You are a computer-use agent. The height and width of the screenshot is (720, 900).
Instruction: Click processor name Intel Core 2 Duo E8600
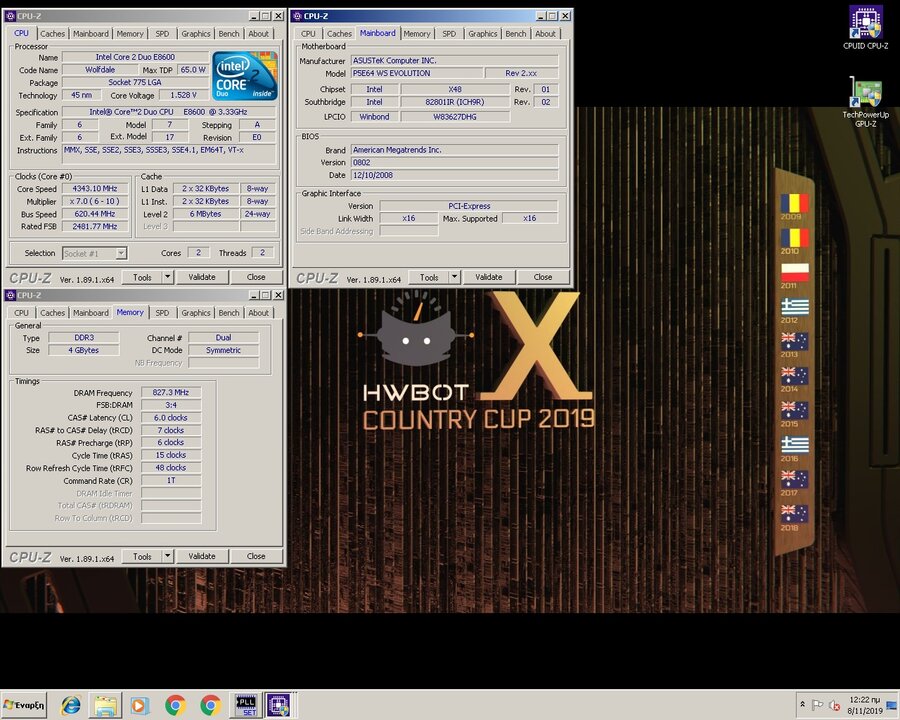[135, 57]
